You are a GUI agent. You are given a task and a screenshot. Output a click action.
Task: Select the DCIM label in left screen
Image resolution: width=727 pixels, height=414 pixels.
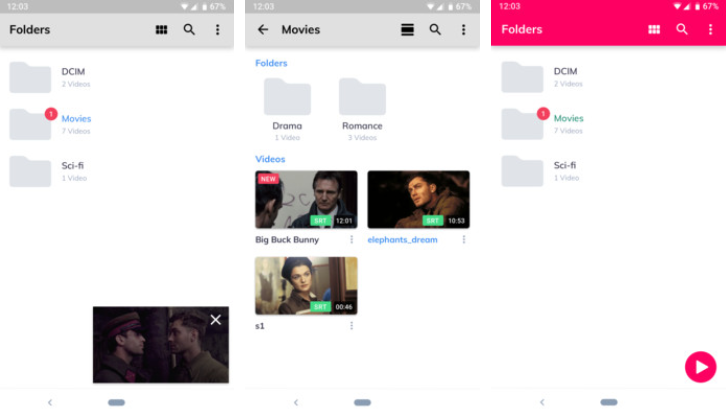(x=73, y=71)
